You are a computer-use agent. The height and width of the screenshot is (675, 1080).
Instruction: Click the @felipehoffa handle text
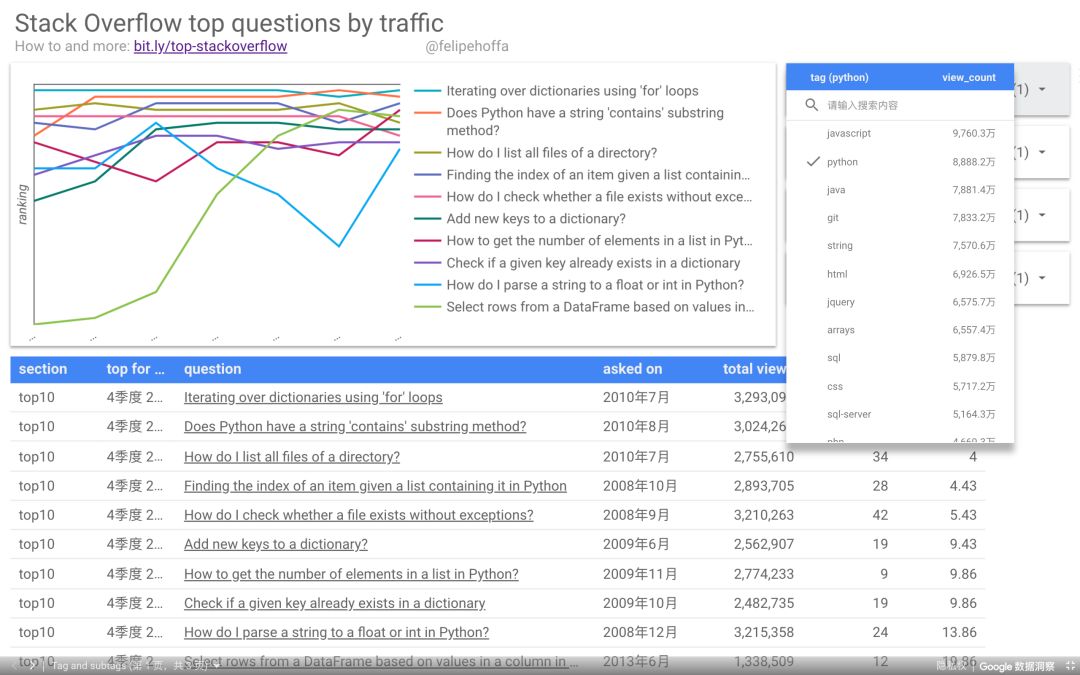pyautogui.click(x=466, y=46)
